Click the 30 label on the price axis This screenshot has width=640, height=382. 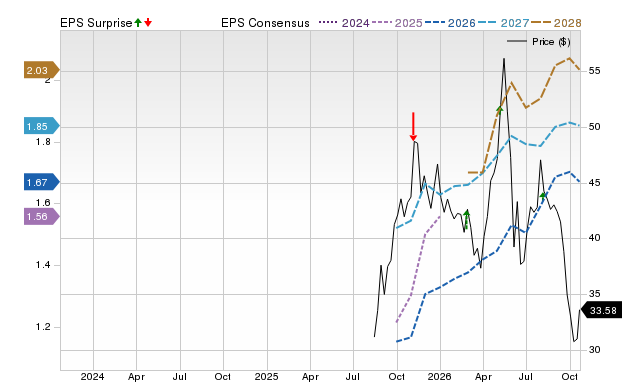pyautogui.click(x=594, y=350)
